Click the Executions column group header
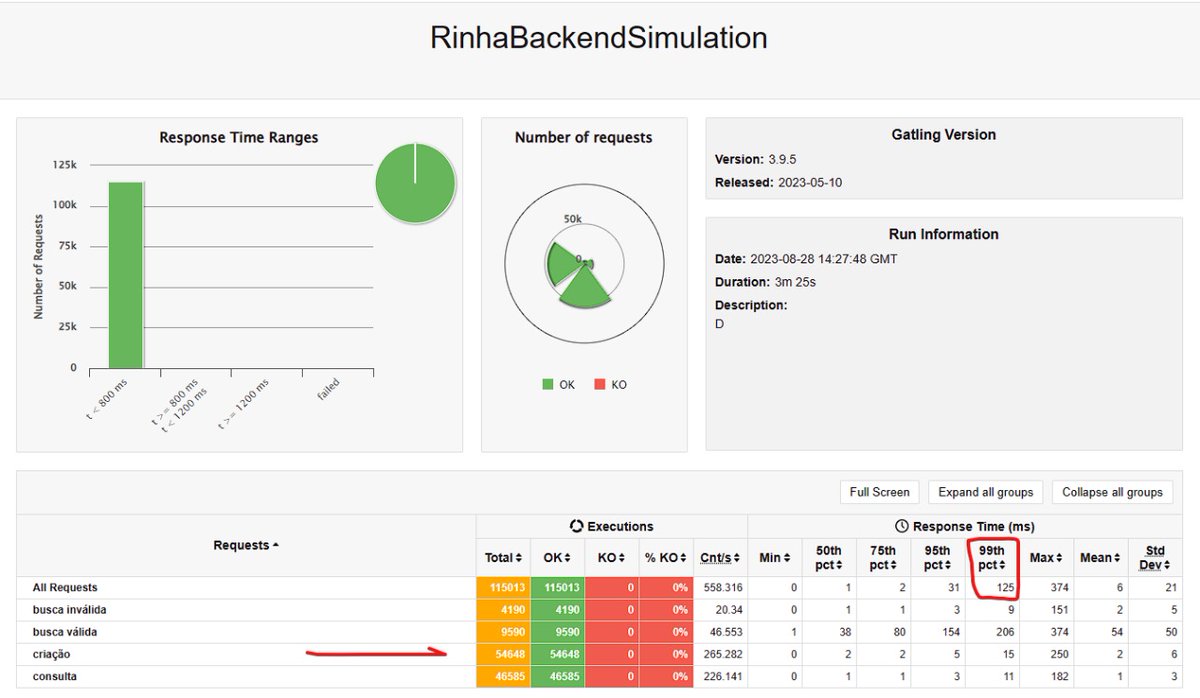Viewport: 1200px width, 698px height. pyautogui.click(x=611, y=526)
